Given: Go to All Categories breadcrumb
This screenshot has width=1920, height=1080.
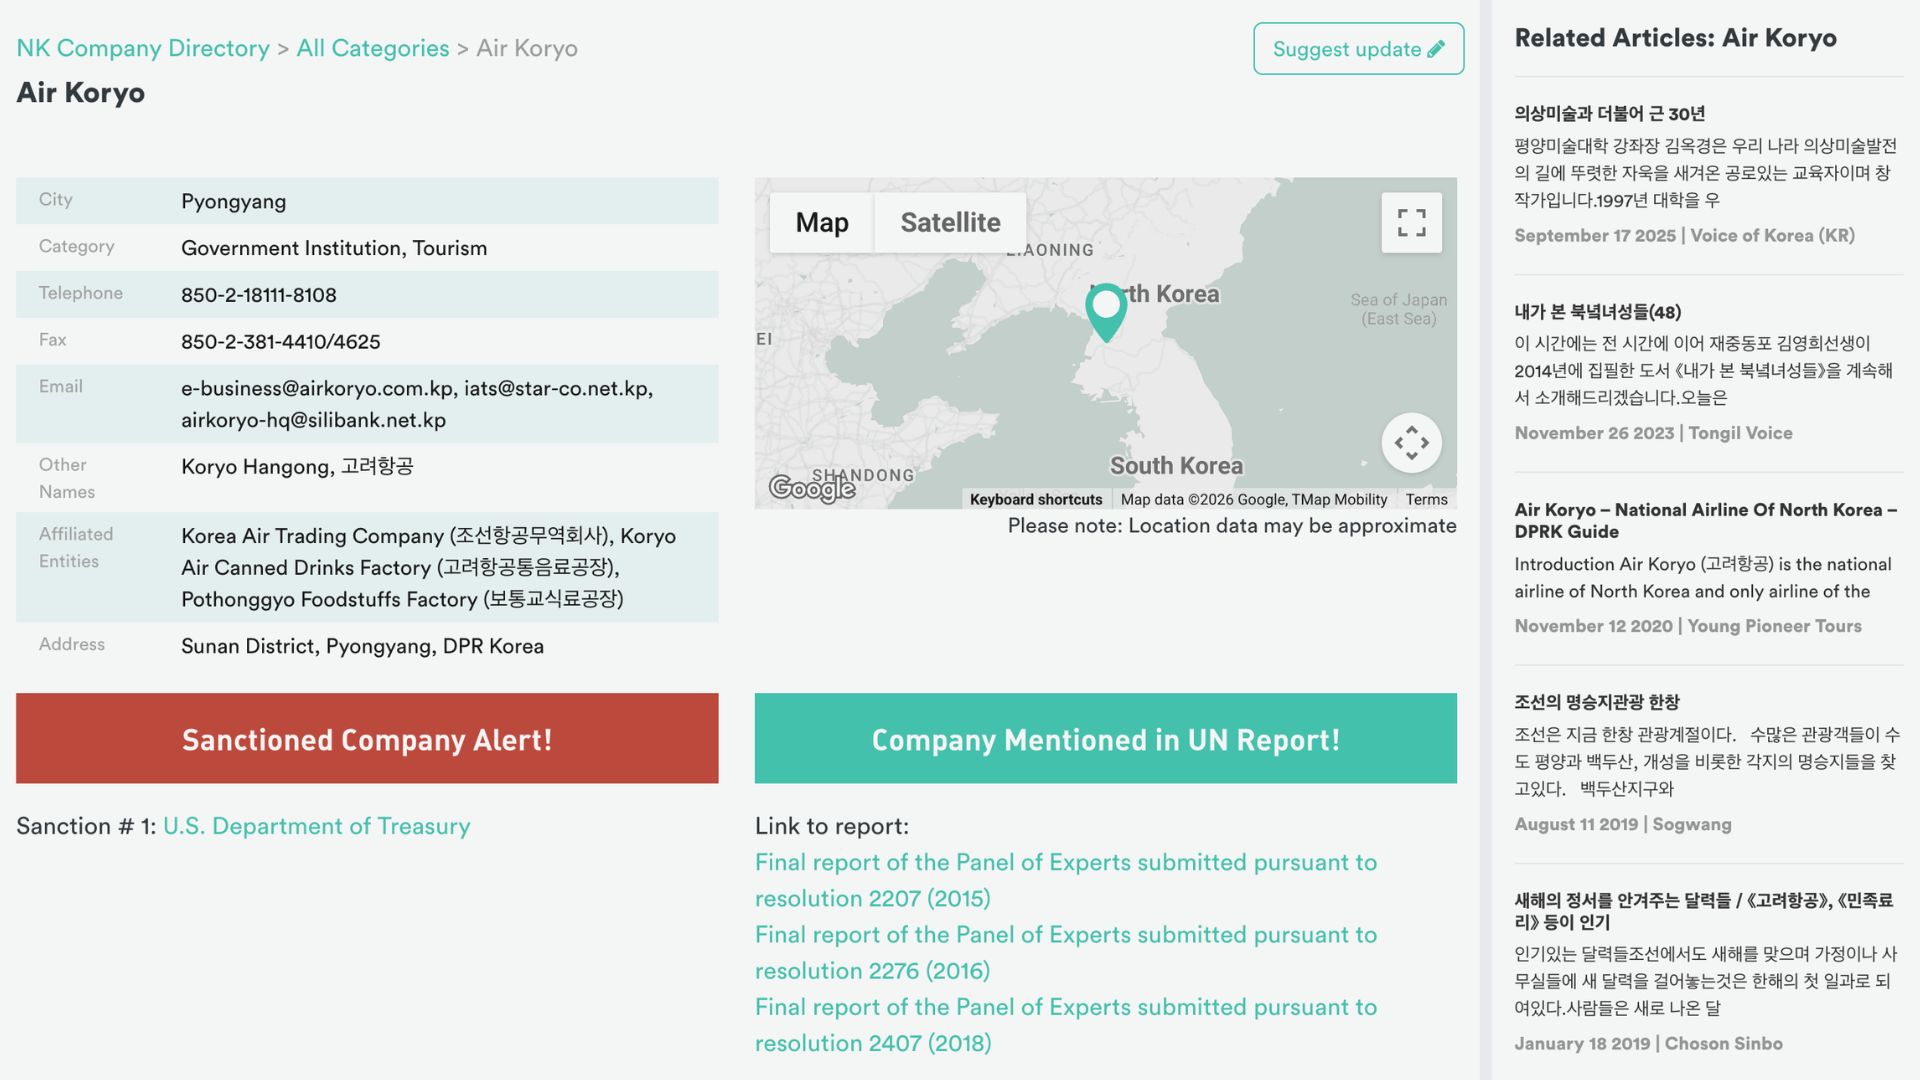Looking at the screenshot, I should 373,48.
